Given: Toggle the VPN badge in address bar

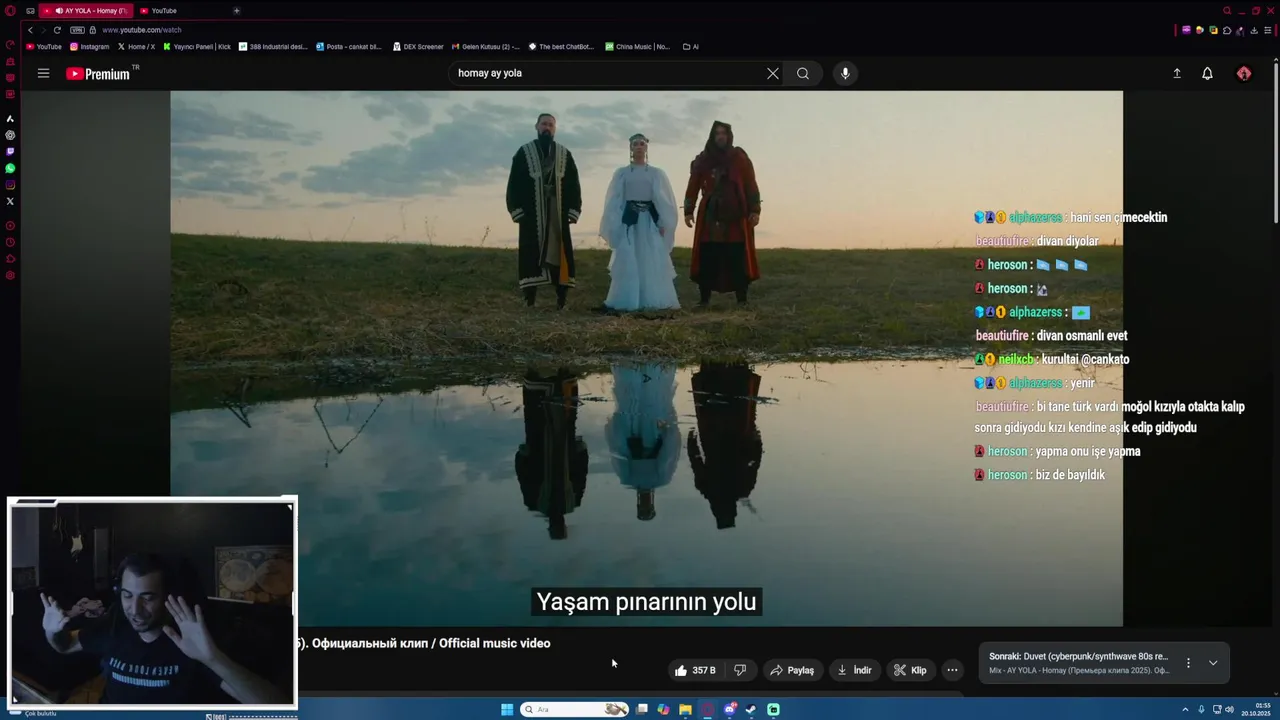Looking at the screenshot, I should [77, 30].
